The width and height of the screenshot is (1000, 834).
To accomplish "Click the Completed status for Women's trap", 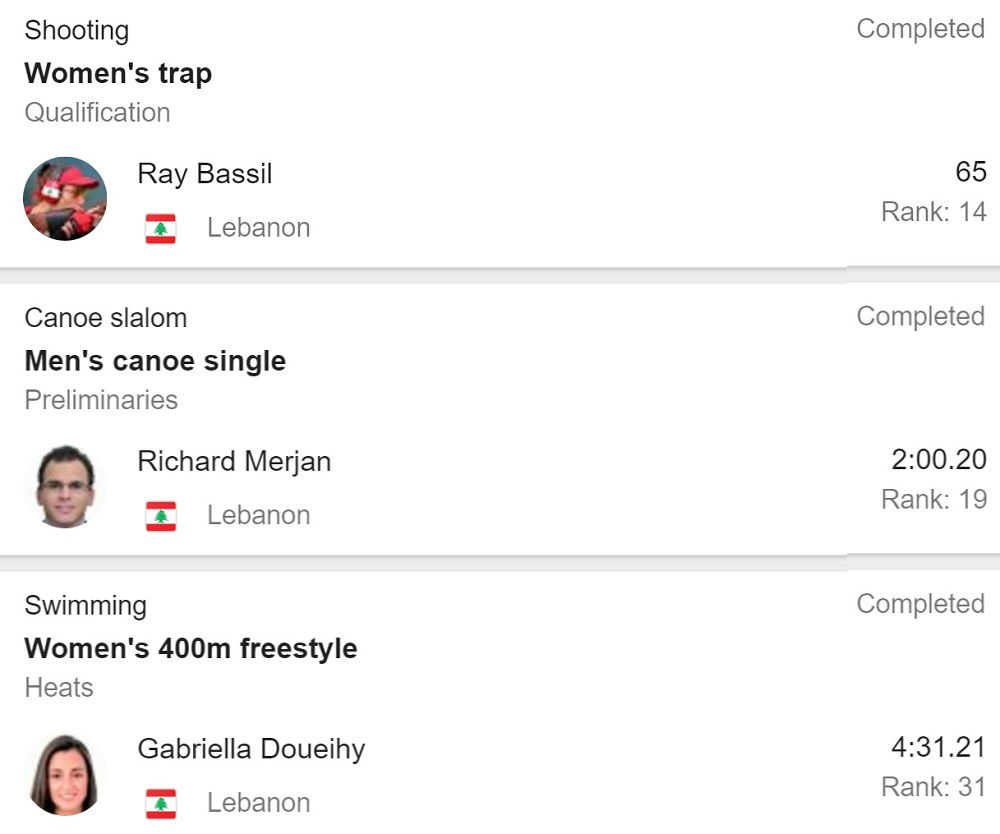I will (920, 29).
